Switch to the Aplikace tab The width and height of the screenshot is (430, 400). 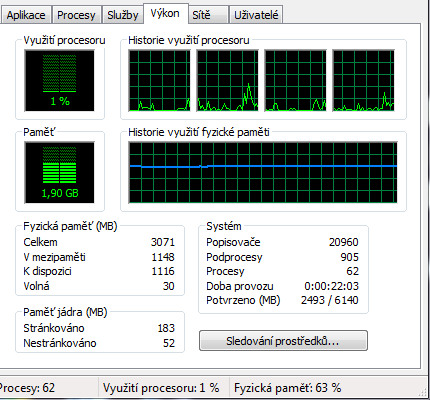(26, 15)
